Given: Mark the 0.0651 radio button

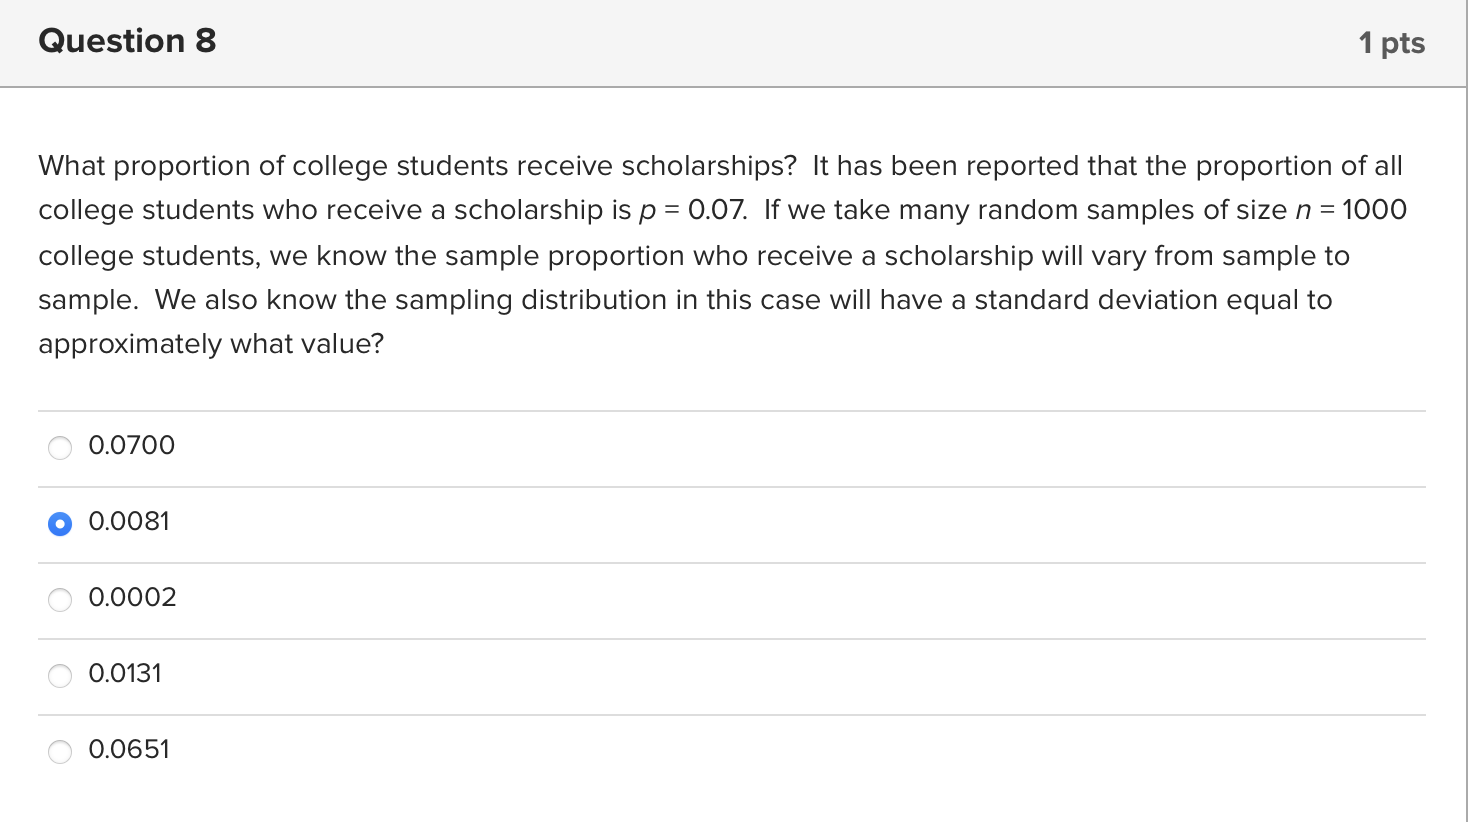Looking at the screenshot, I should click(x=60, y=751).
